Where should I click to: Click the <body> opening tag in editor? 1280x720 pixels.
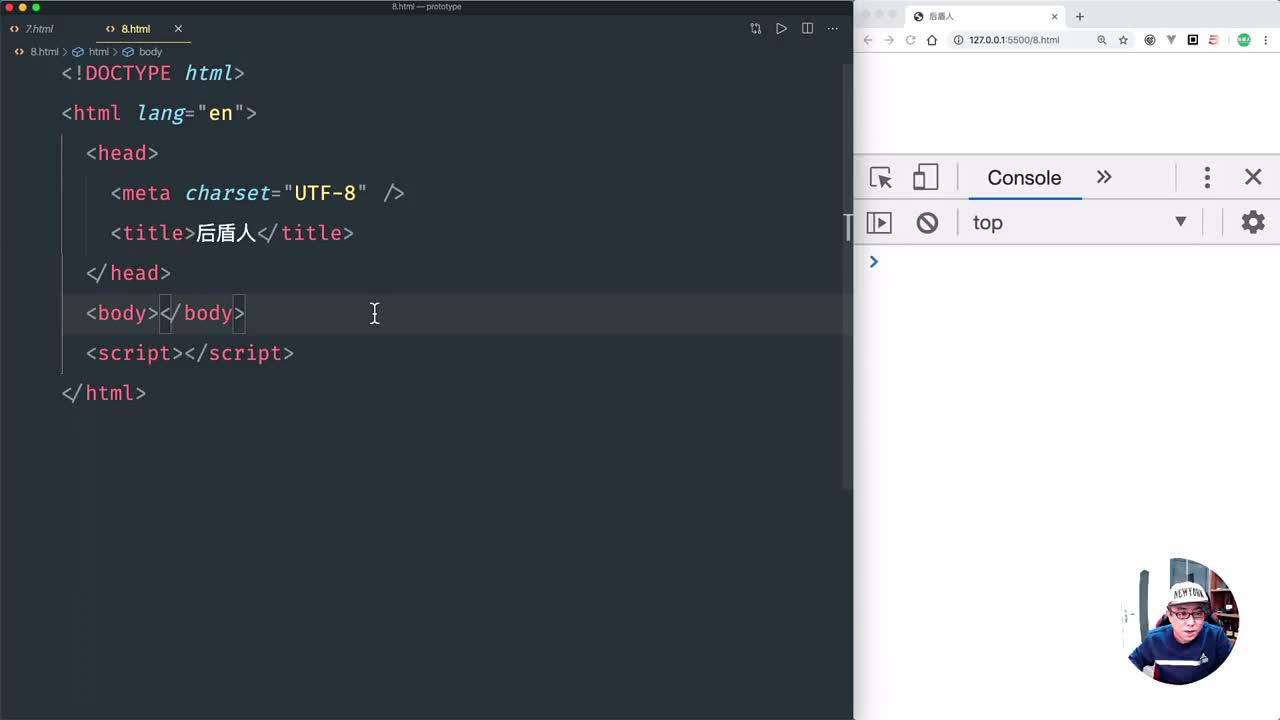122,313
